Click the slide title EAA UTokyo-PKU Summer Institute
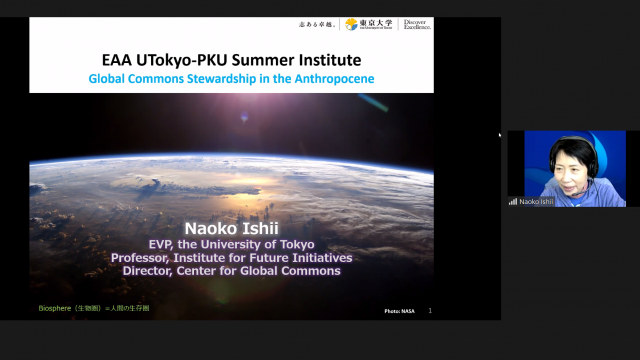 coord(231,60)
